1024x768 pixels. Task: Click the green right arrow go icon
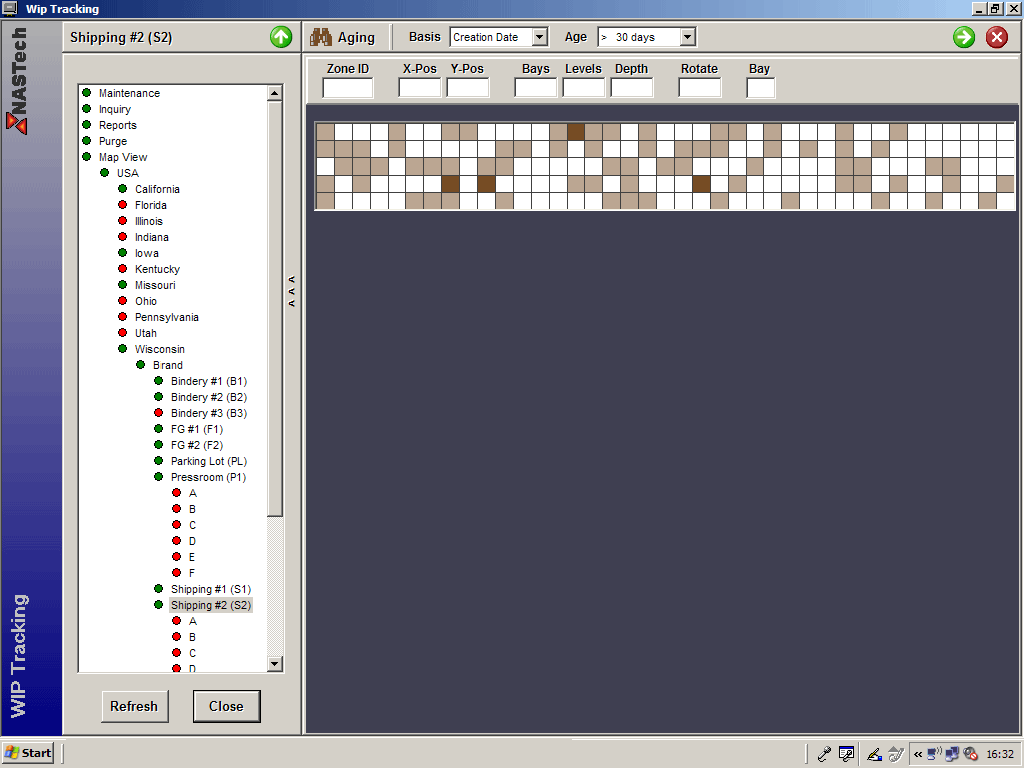[964, 38]
